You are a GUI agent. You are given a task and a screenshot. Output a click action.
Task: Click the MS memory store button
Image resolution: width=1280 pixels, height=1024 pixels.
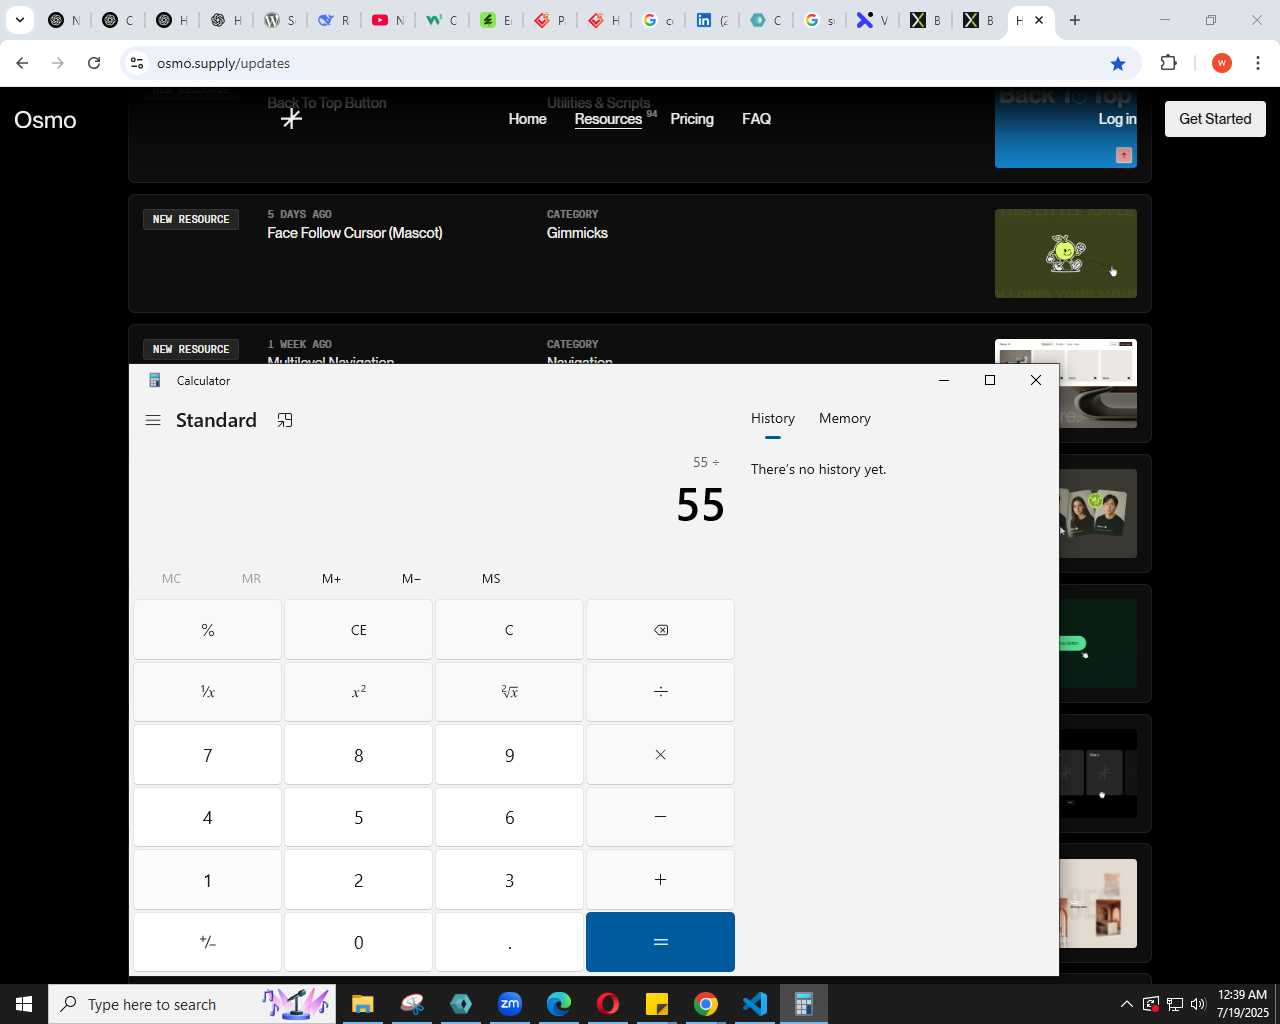[491, 579]
